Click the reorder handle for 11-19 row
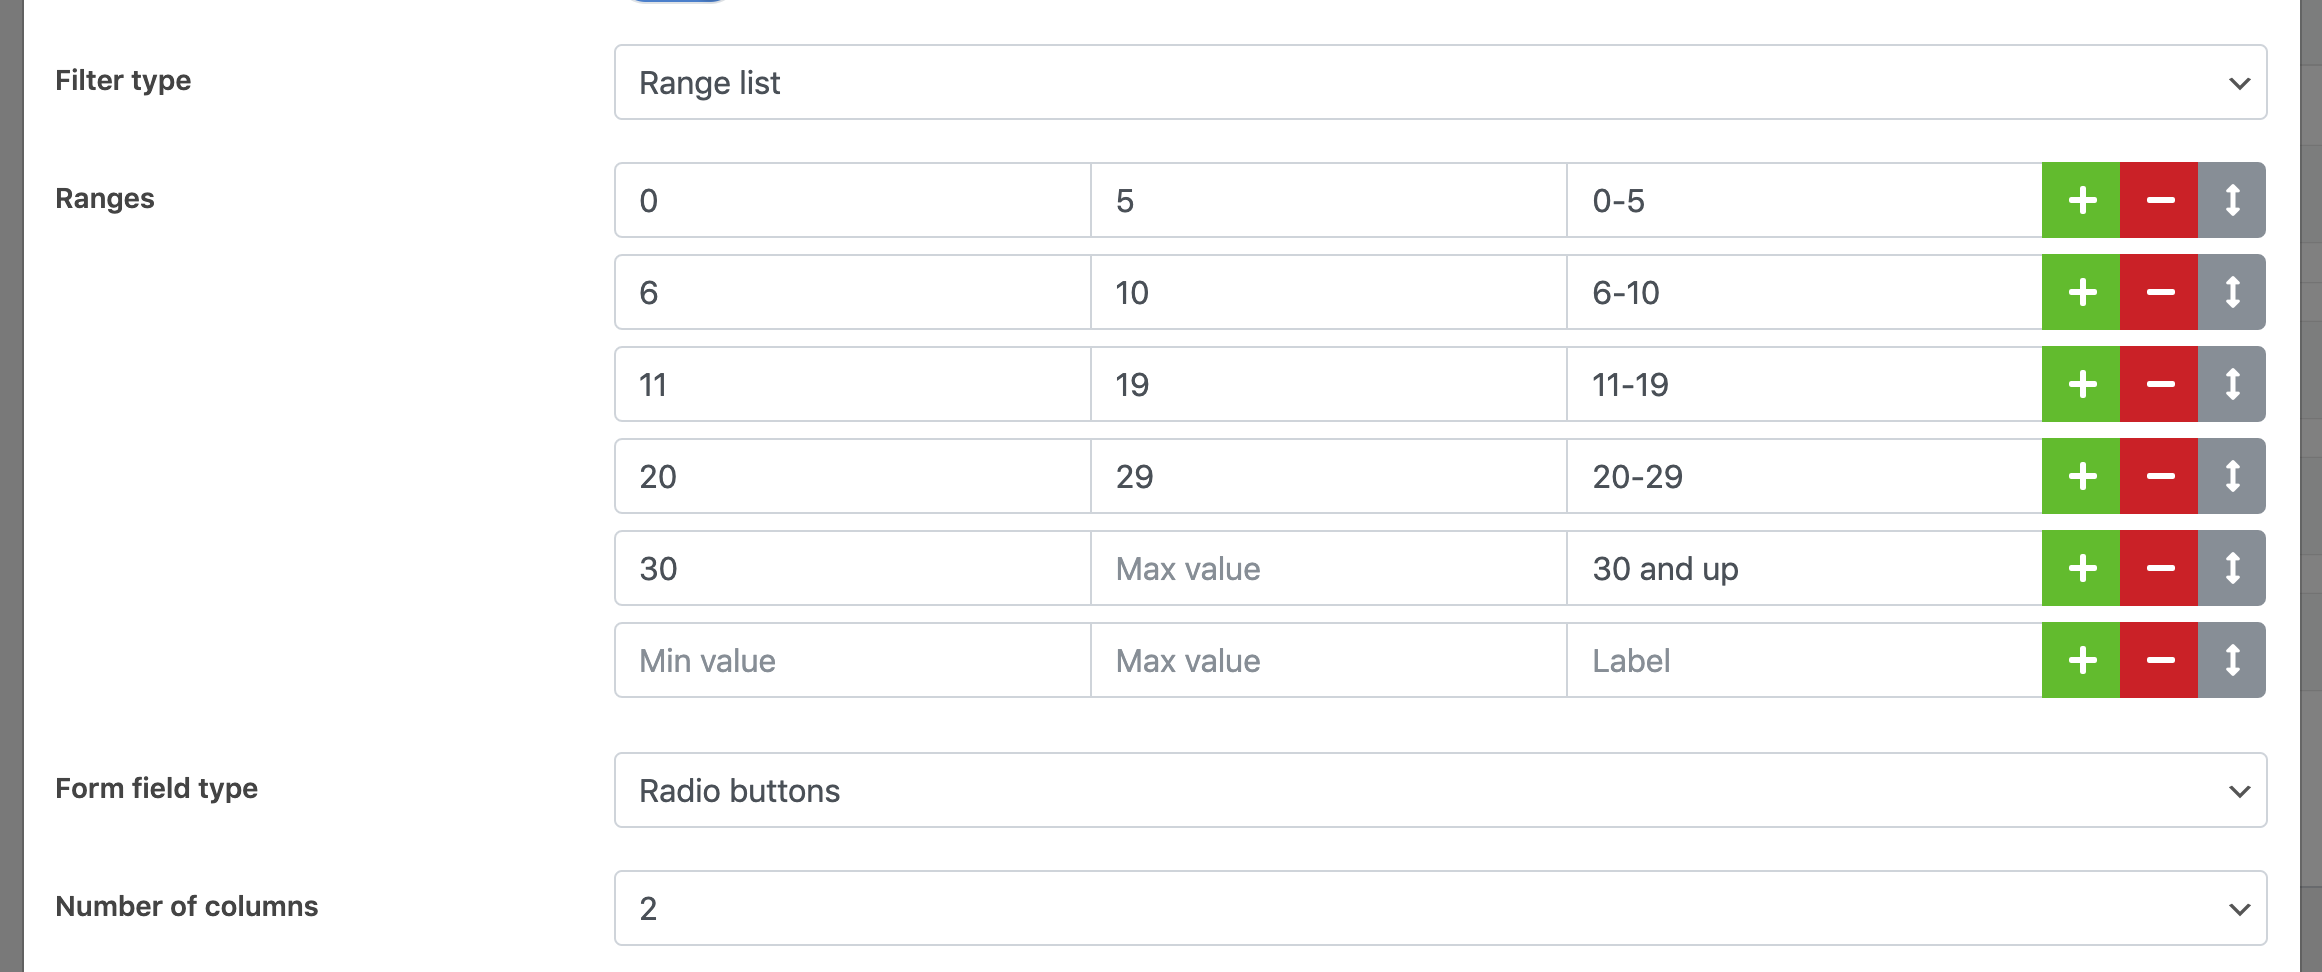 [x=2232, y=384]
